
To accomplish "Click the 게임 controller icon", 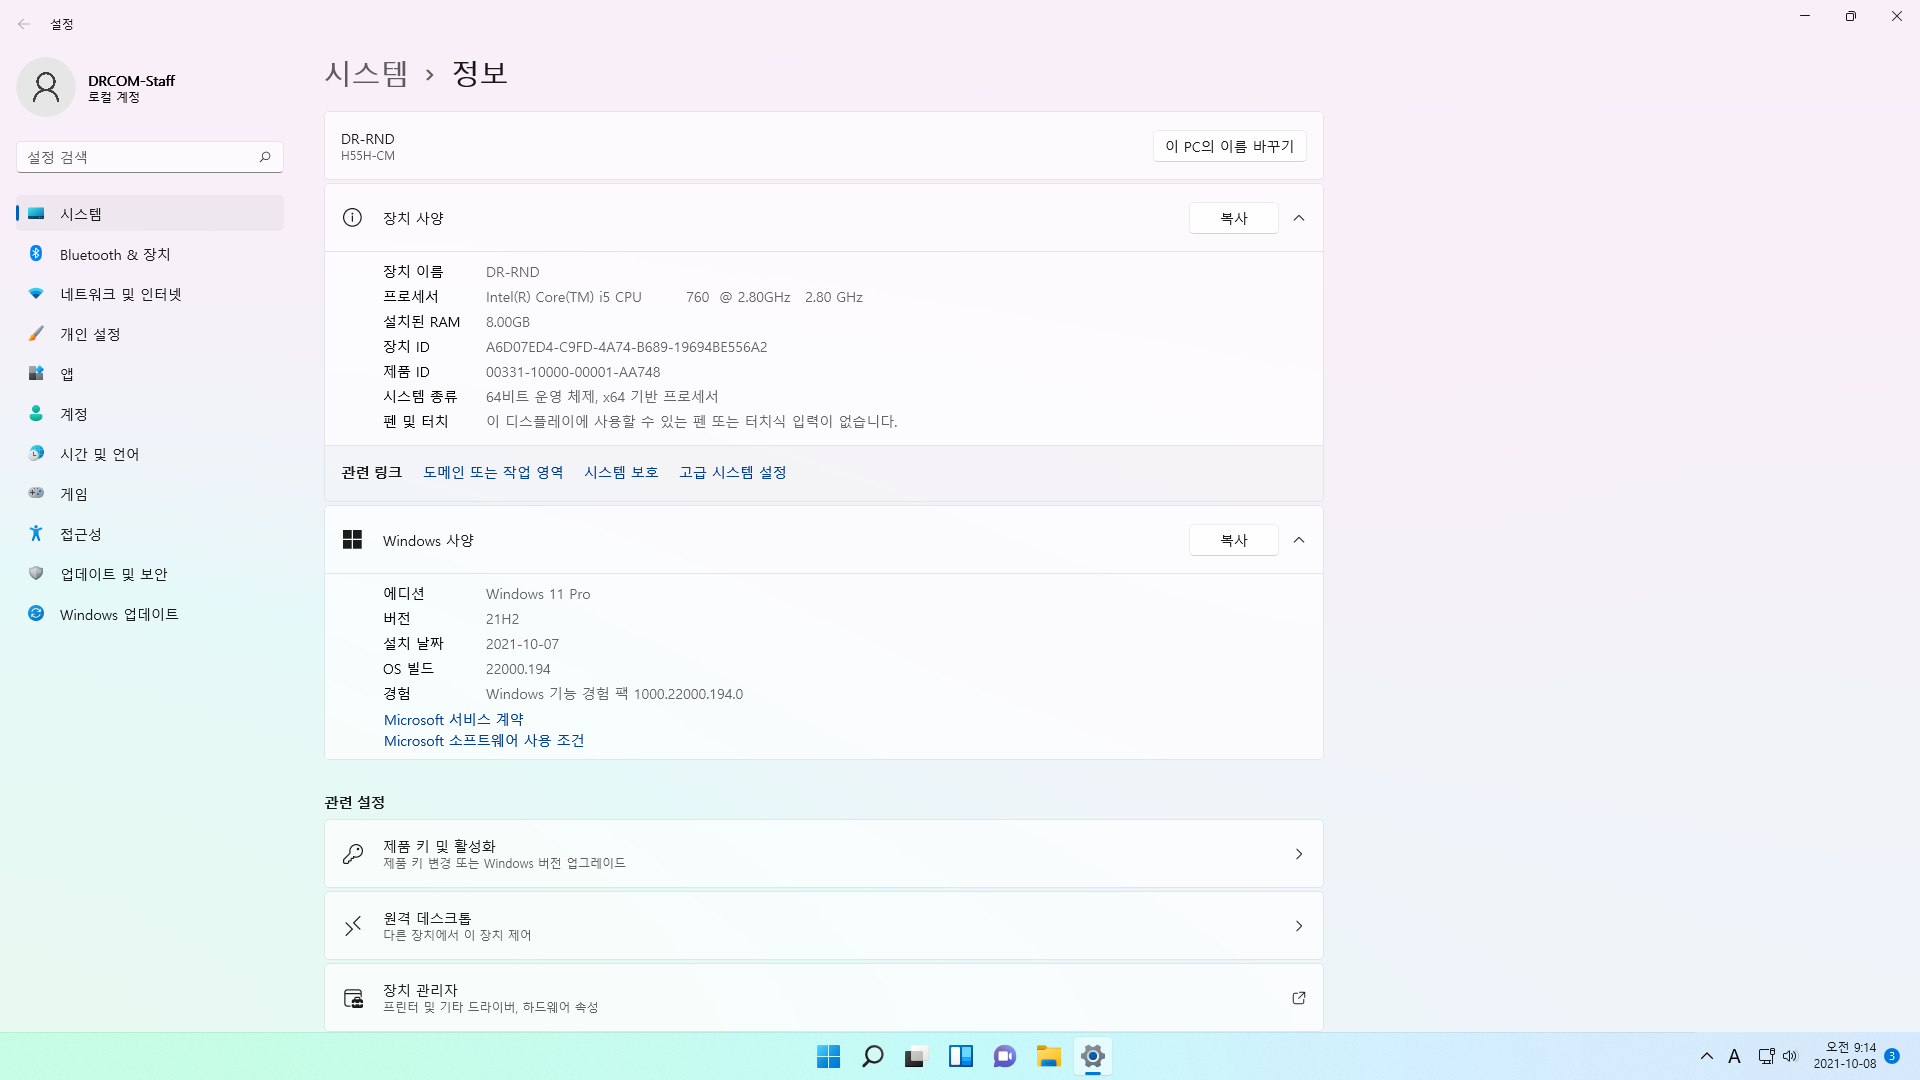I will [x=36, y=493].
